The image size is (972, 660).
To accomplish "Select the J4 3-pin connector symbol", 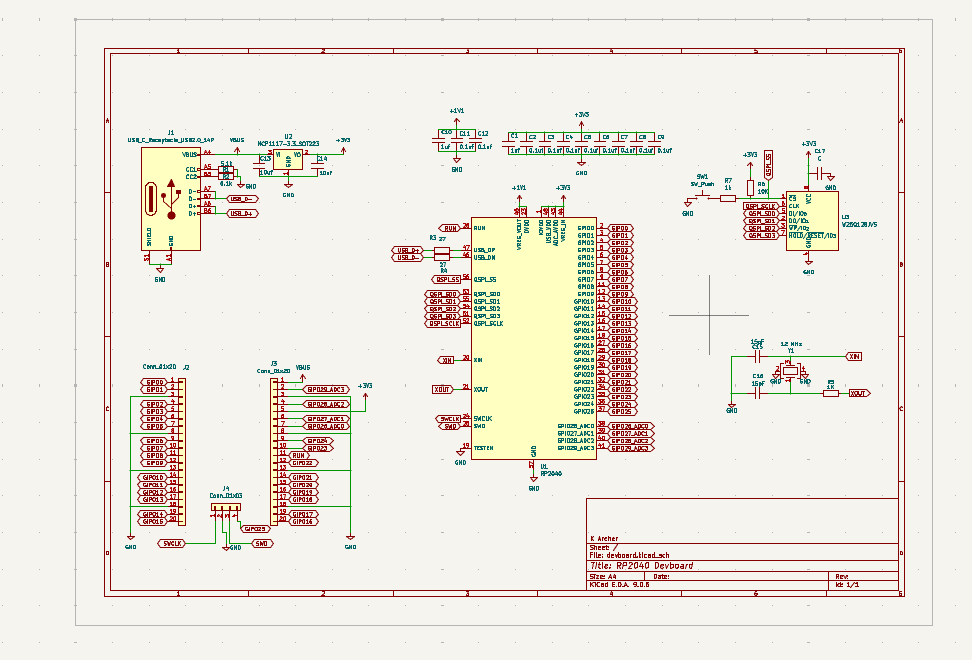I will [225, 509].
